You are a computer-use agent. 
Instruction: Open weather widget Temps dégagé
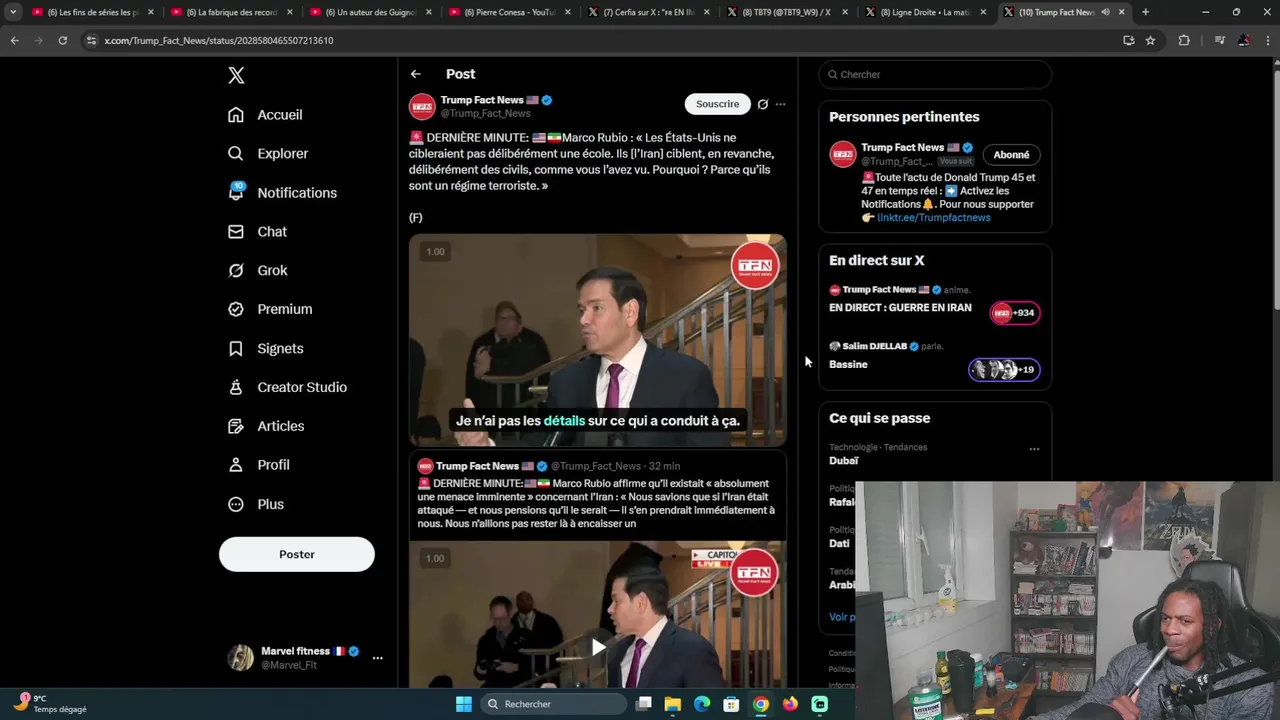point(50,704)
